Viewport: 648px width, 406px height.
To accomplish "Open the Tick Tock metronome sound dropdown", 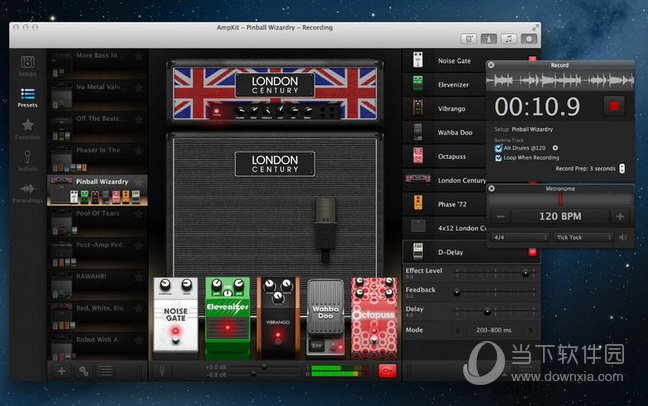I will (x=584, y=237).
